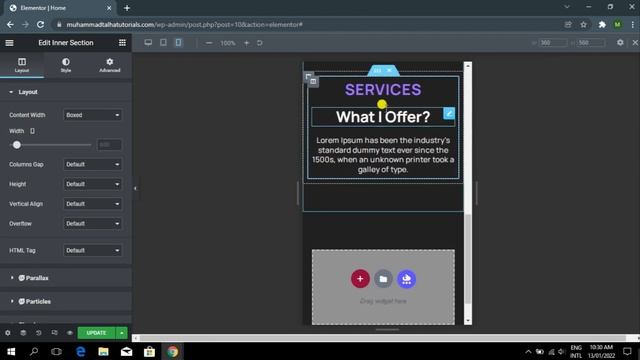Go back in browser
This screenshot has width=640, height=360.
pyautogui.click(x=10, y=24)
